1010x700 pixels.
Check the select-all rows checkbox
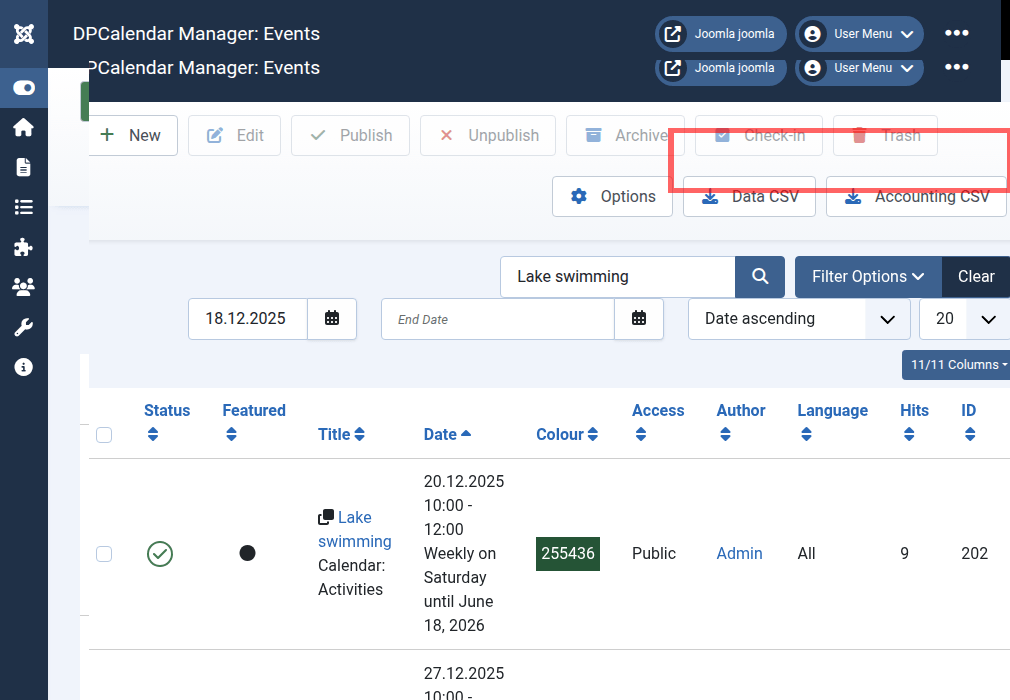[x=104, y=435]
